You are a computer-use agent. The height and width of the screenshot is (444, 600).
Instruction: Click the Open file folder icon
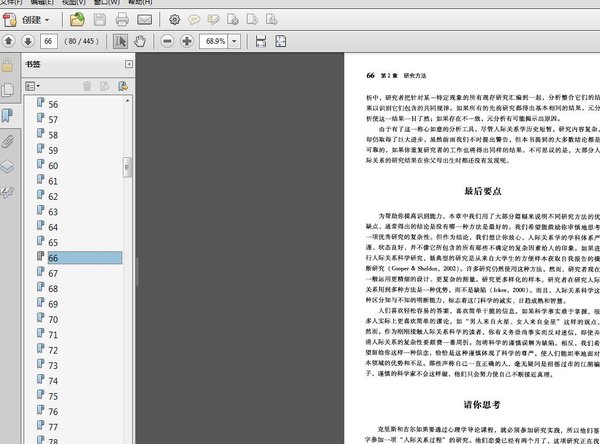(77, 19)
